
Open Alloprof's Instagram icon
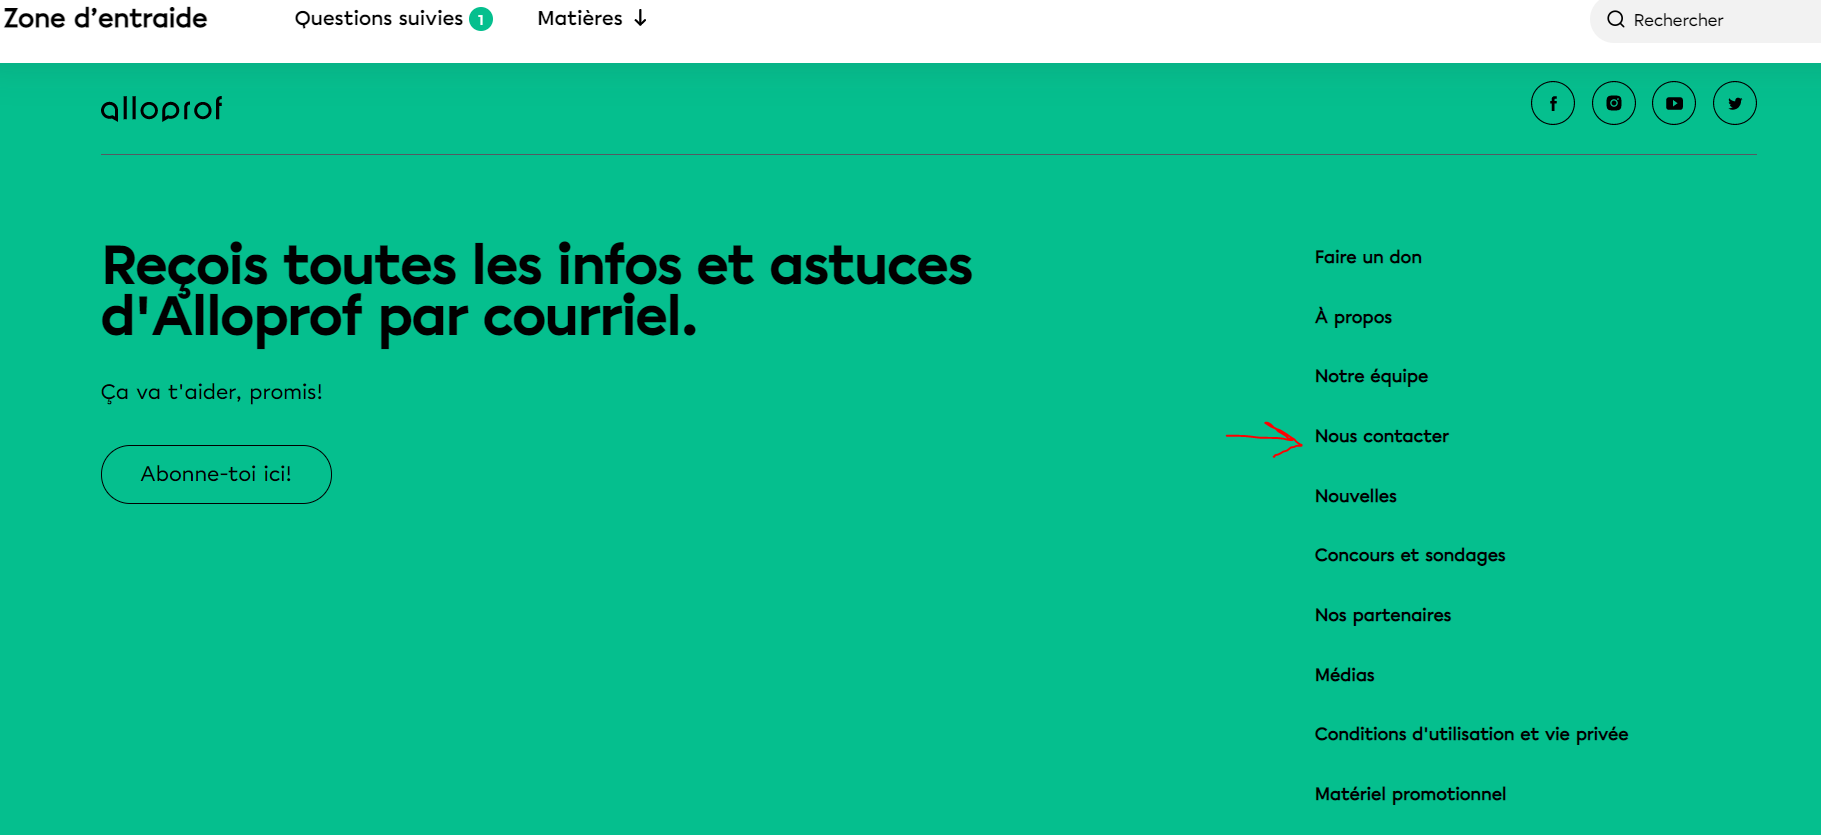1613,103
